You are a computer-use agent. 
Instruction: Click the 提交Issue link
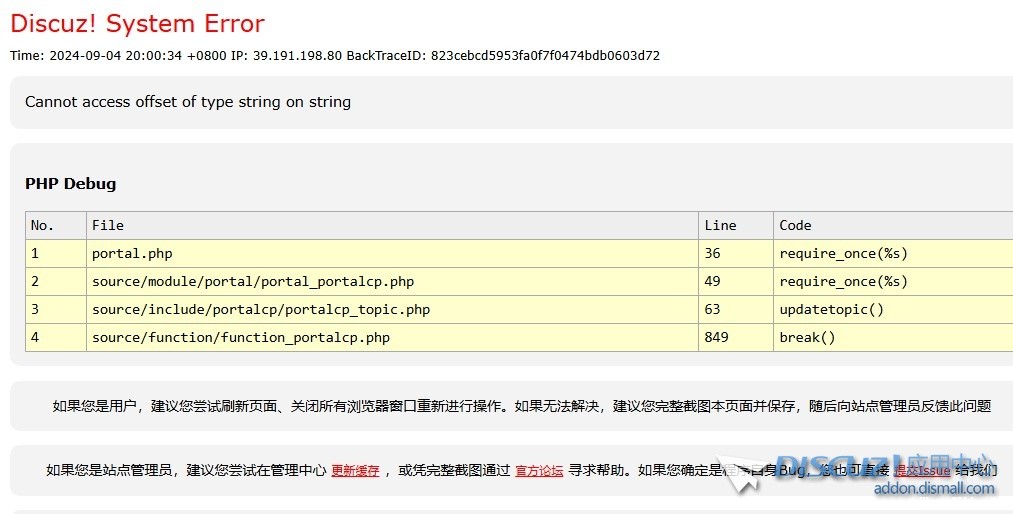point(921,471)
